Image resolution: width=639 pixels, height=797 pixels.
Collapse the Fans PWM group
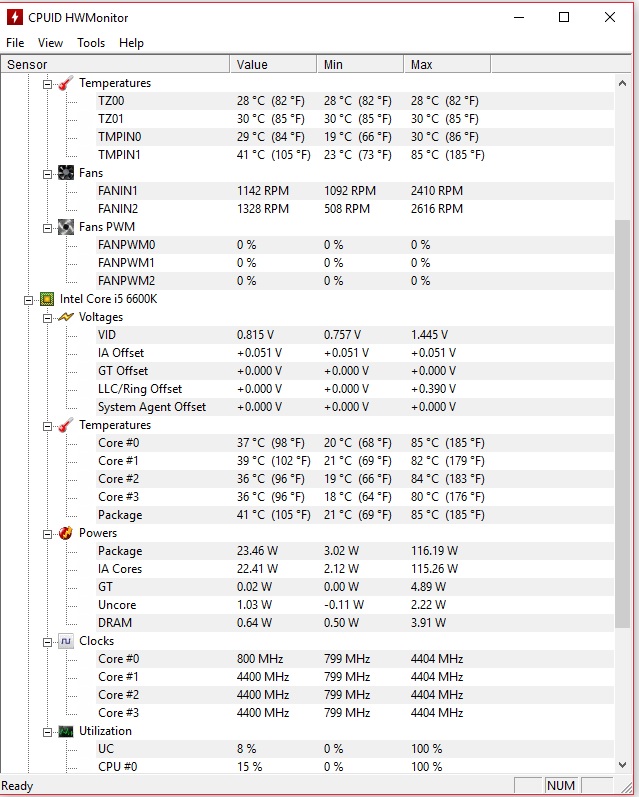click(47, 228)
